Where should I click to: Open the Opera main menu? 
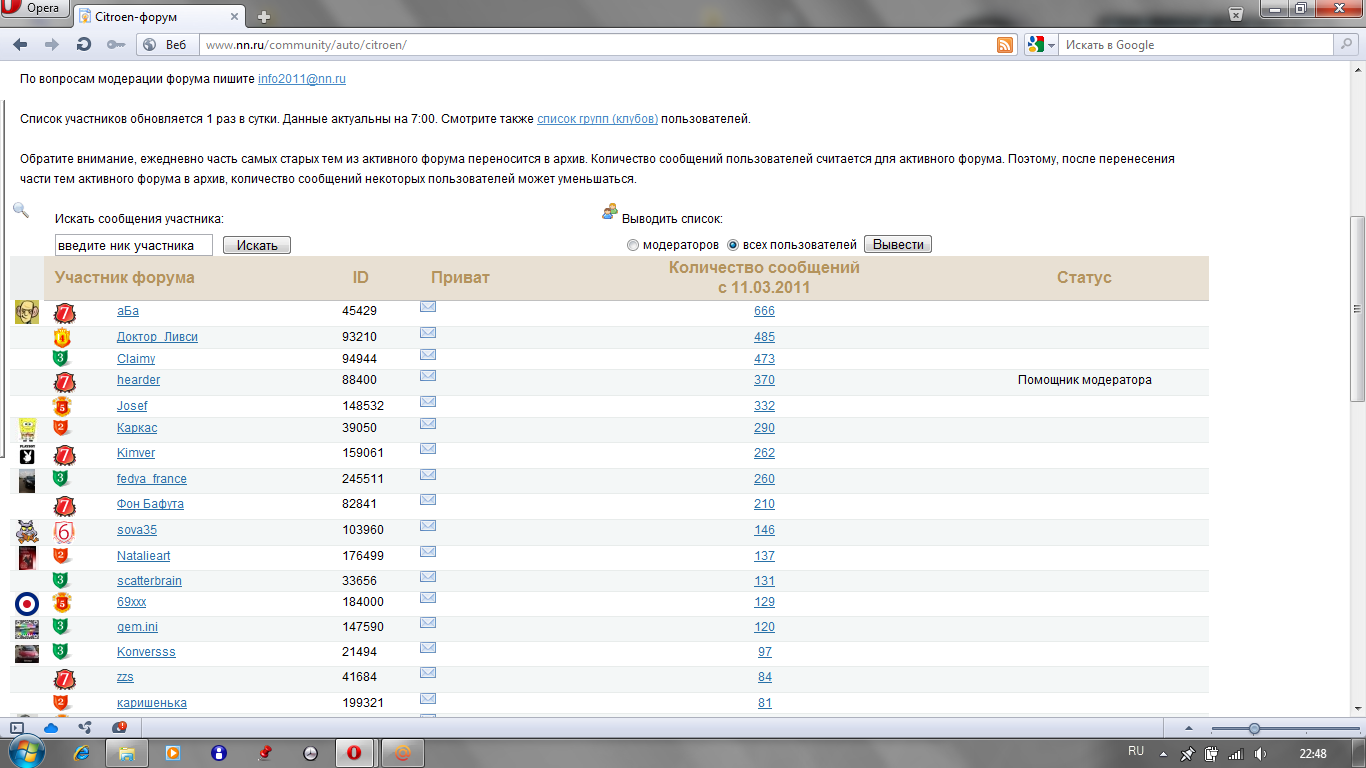tap(35, 10)
